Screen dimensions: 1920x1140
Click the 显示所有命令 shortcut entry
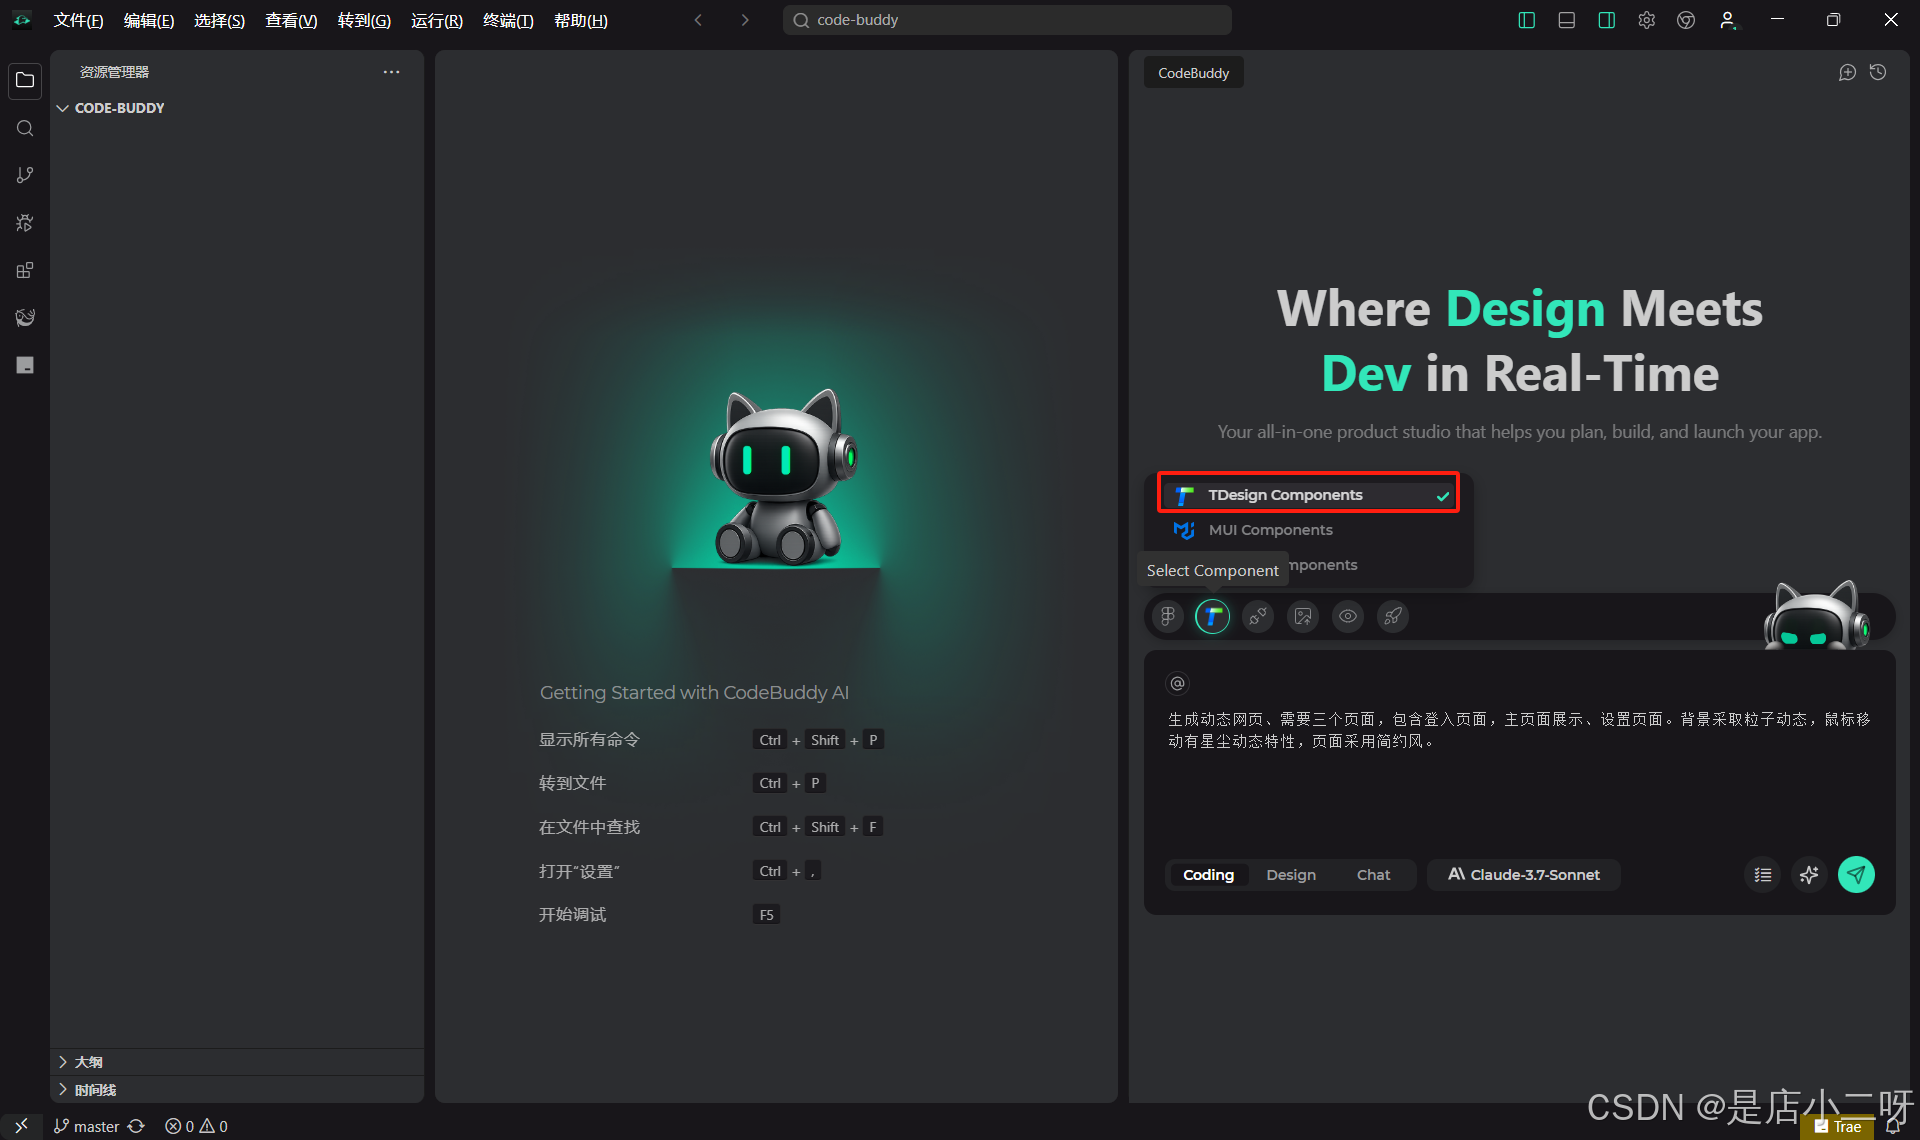coord(589,740)
